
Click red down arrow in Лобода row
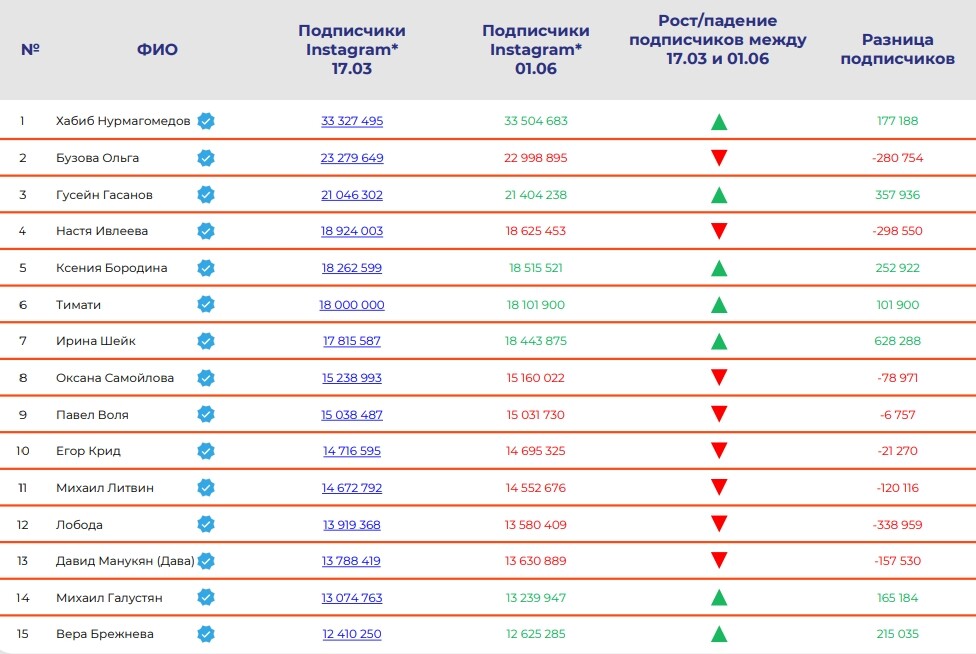coord(718,525)
